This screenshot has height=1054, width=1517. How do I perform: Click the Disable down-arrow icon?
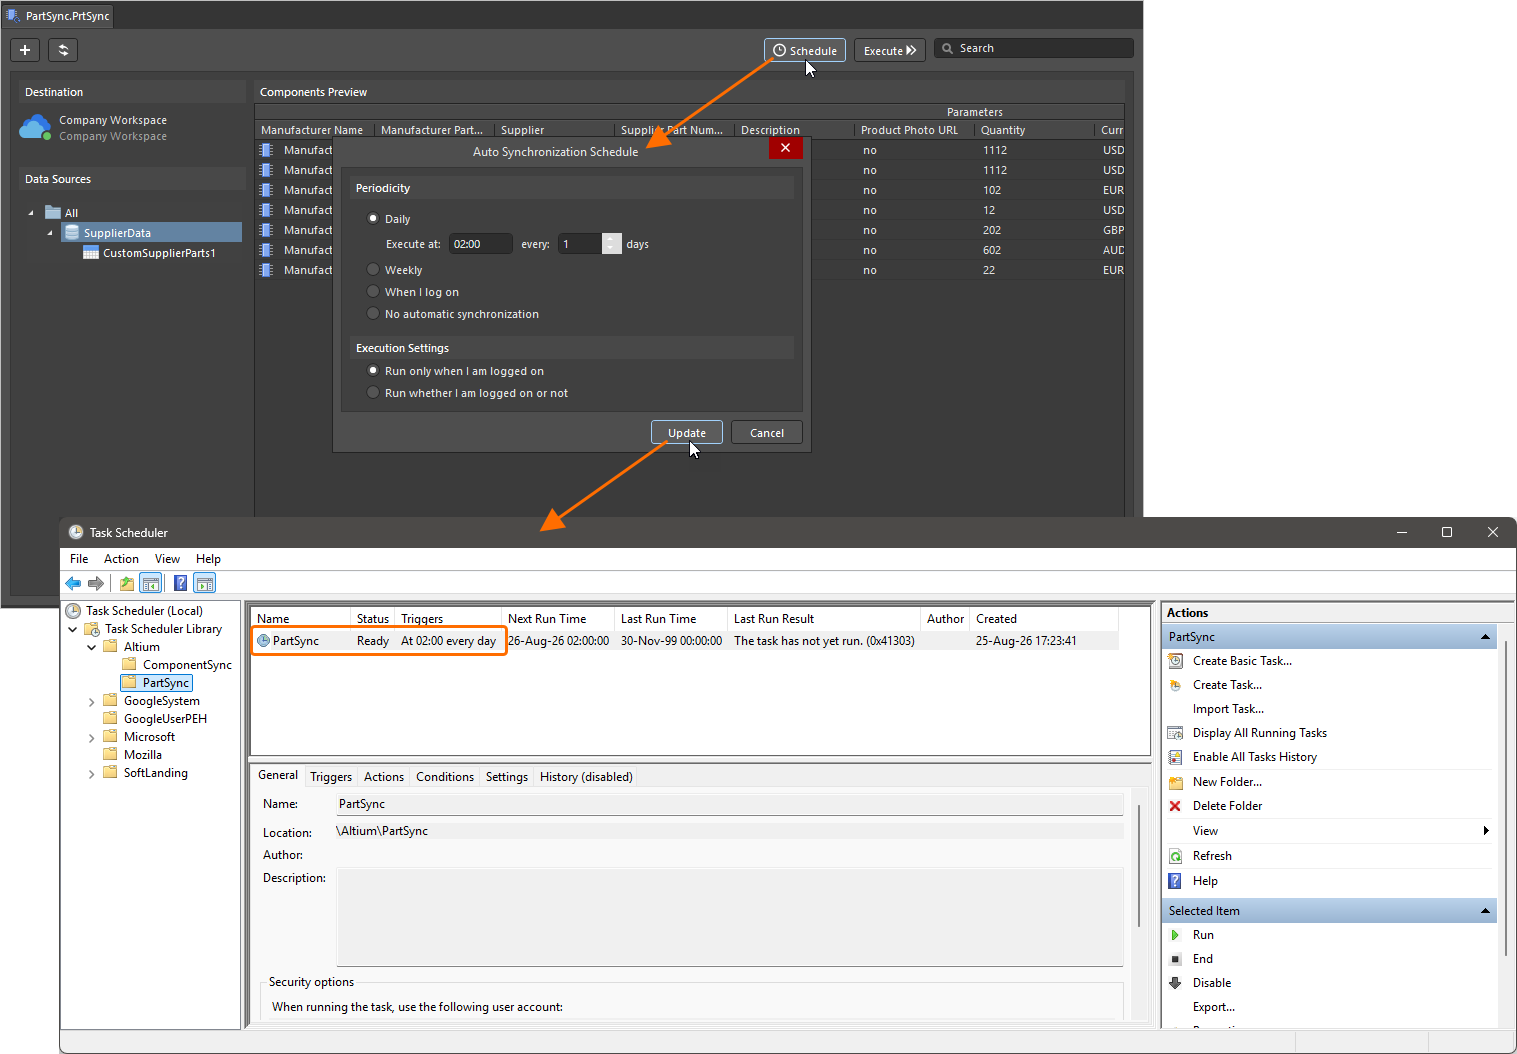1176,983
